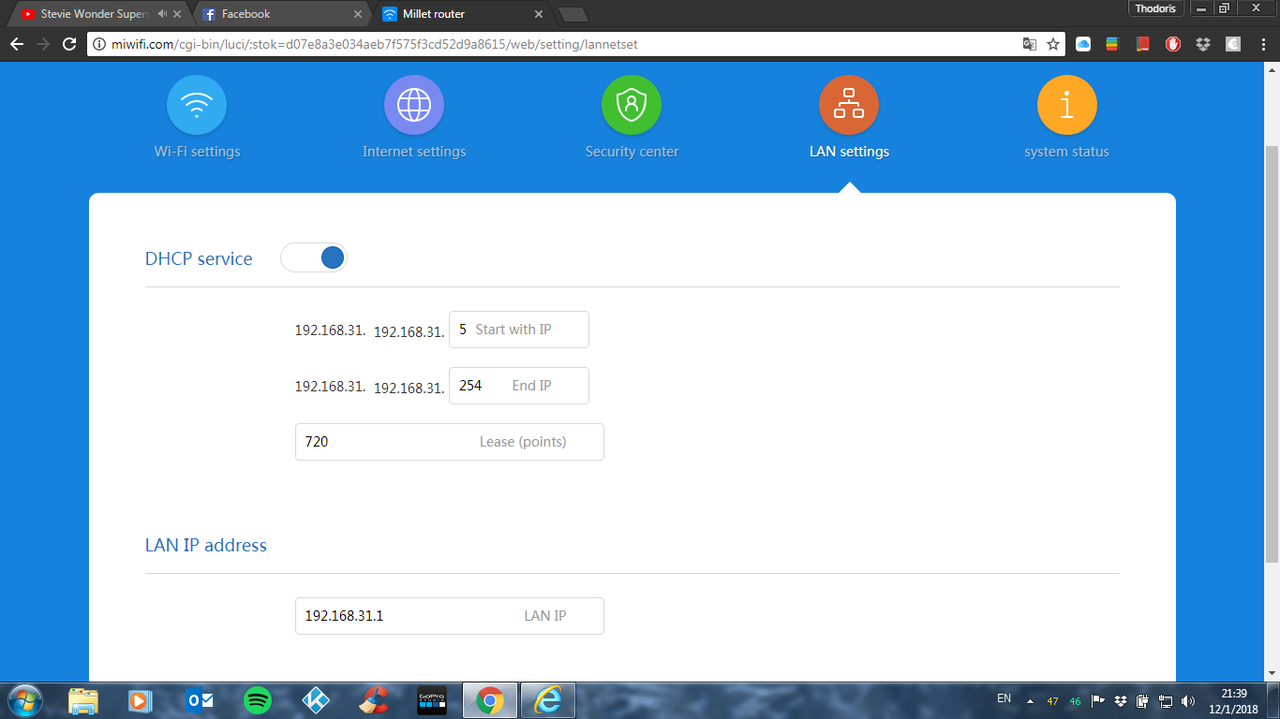Click scrollbar up arrow
1280x719 pixels.
coord(1272,69)
